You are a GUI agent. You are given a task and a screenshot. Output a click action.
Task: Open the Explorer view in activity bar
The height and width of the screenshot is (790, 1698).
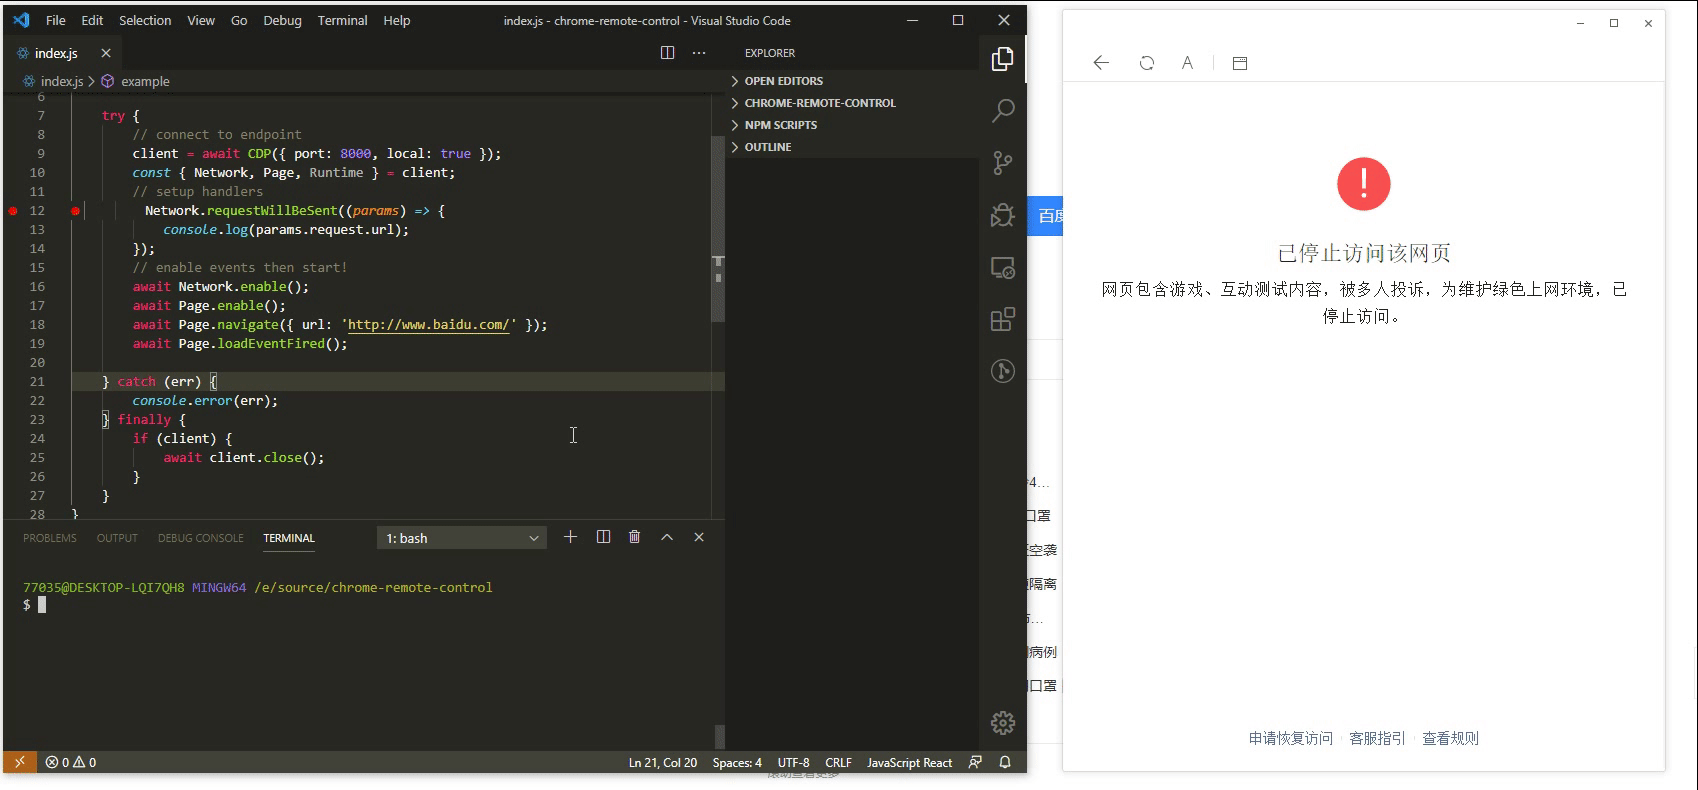coord(1002,59)
